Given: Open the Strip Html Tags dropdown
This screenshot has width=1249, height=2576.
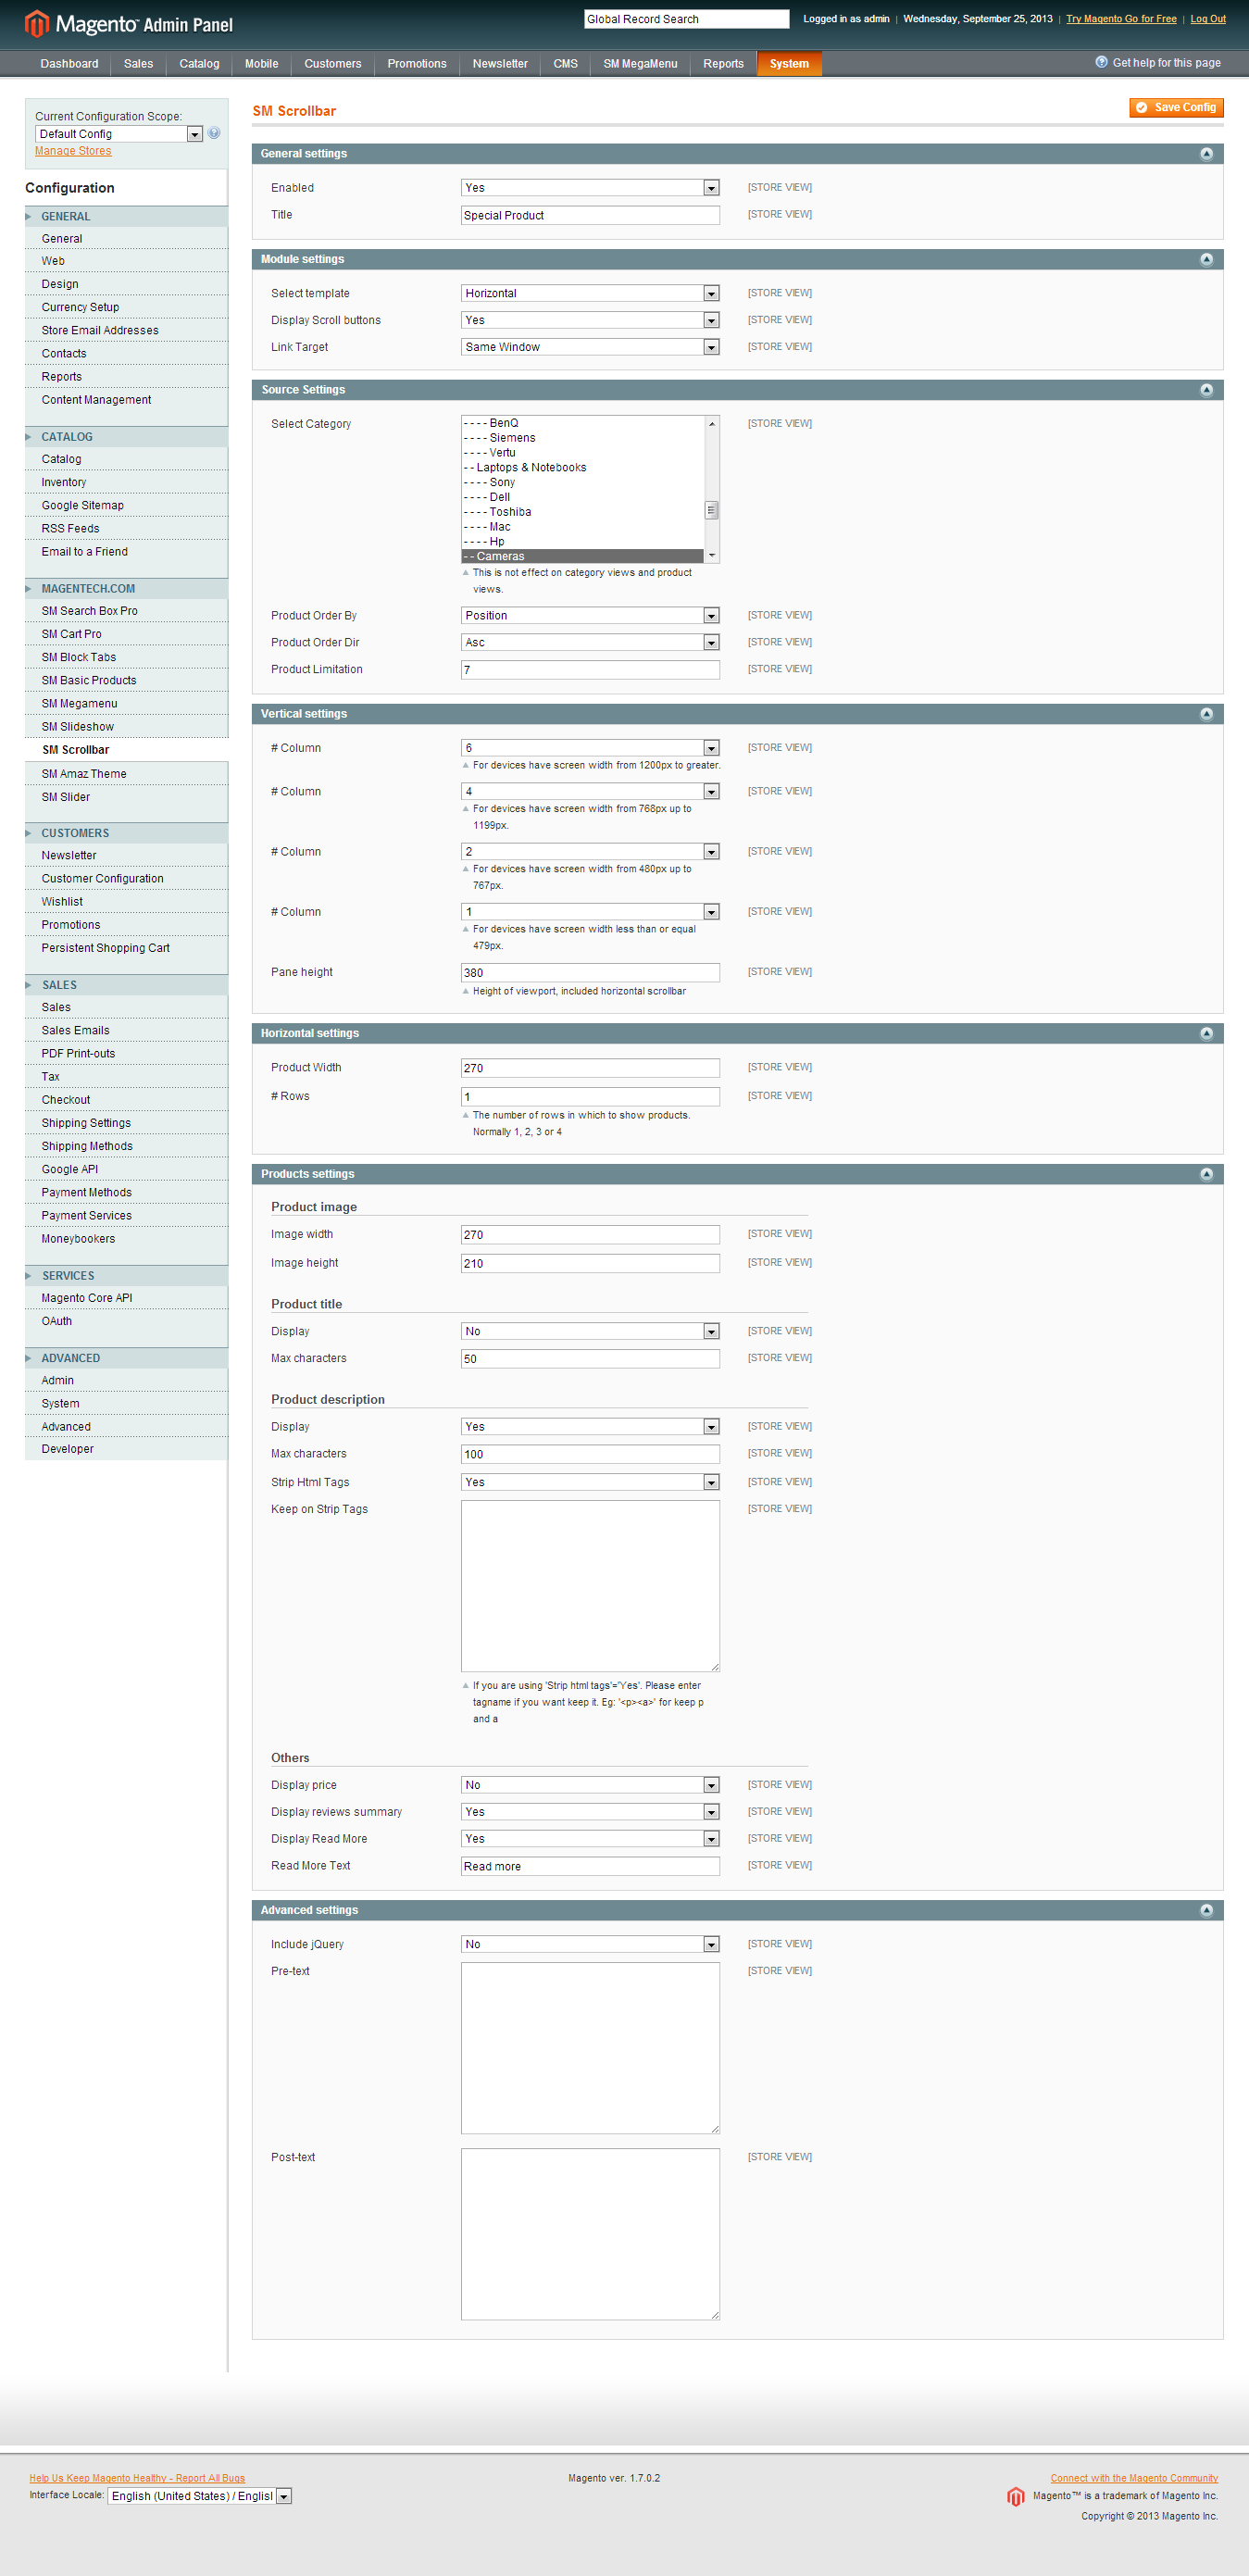Looking at the screenshot, I should [590, 1482].
